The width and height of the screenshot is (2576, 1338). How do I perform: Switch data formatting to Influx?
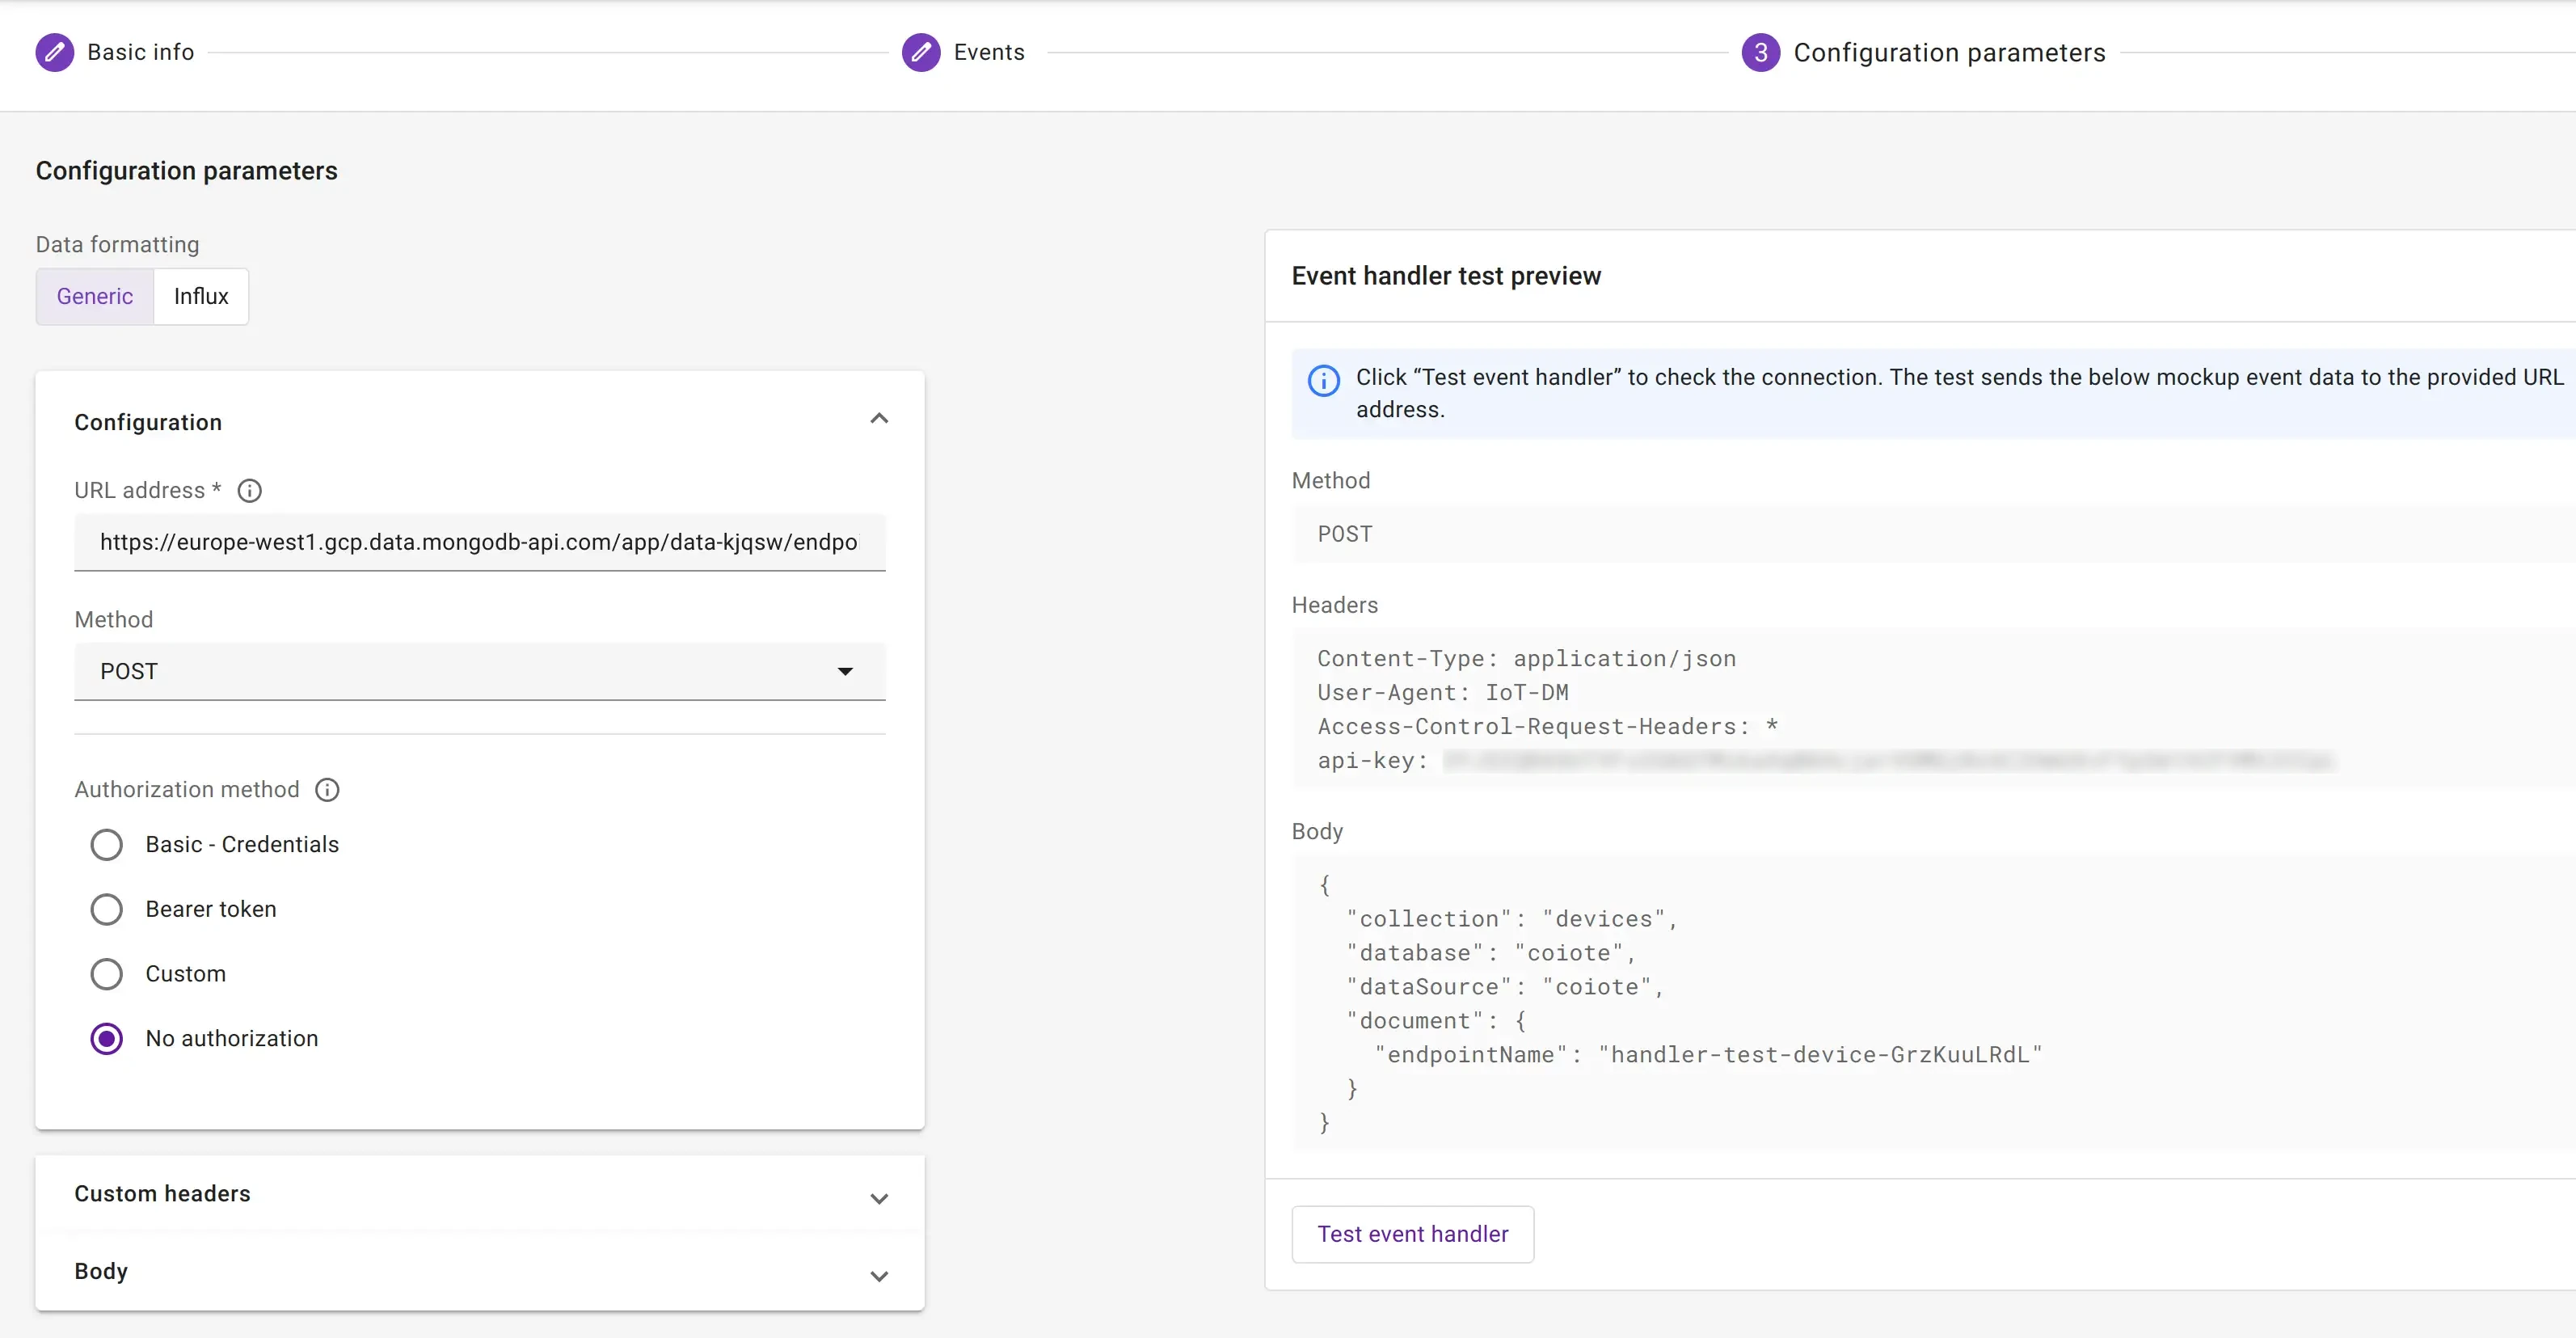pos(201,296)
